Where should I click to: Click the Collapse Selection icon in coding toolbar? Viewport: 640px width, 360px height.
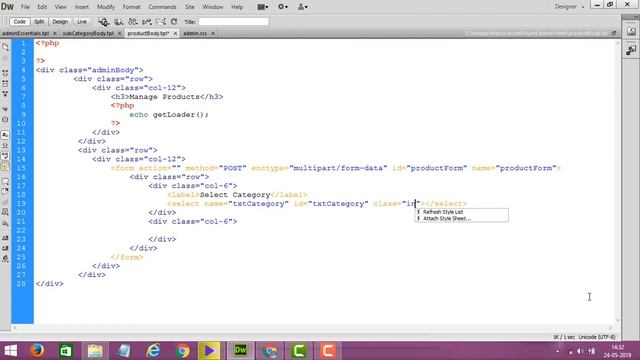pyautogui.click(x=5, y=83)
